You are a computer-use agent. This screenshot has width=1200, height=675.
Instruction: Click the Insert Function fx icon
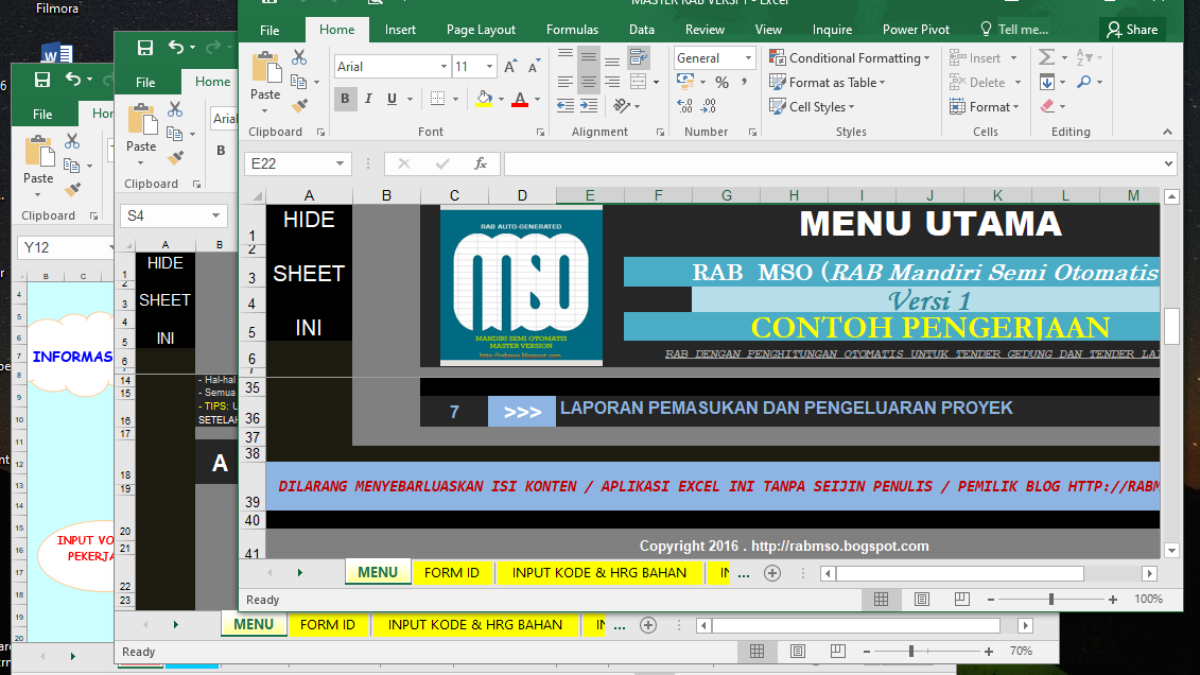pos(480,164)
